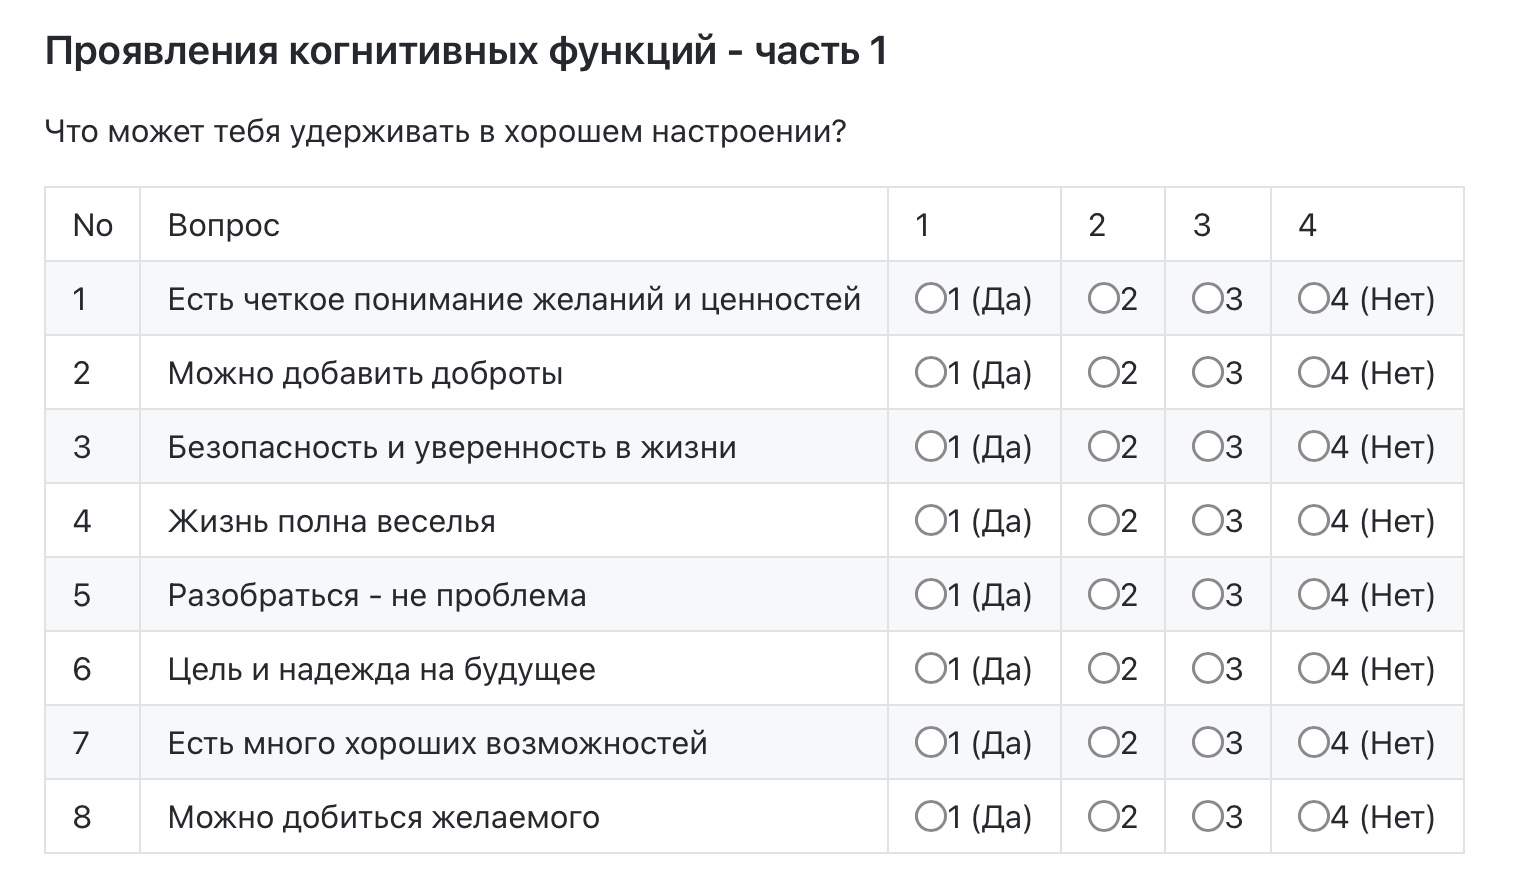Choose option 2 for 'Можно добиться желаемого'

(x=1103, y=817)
